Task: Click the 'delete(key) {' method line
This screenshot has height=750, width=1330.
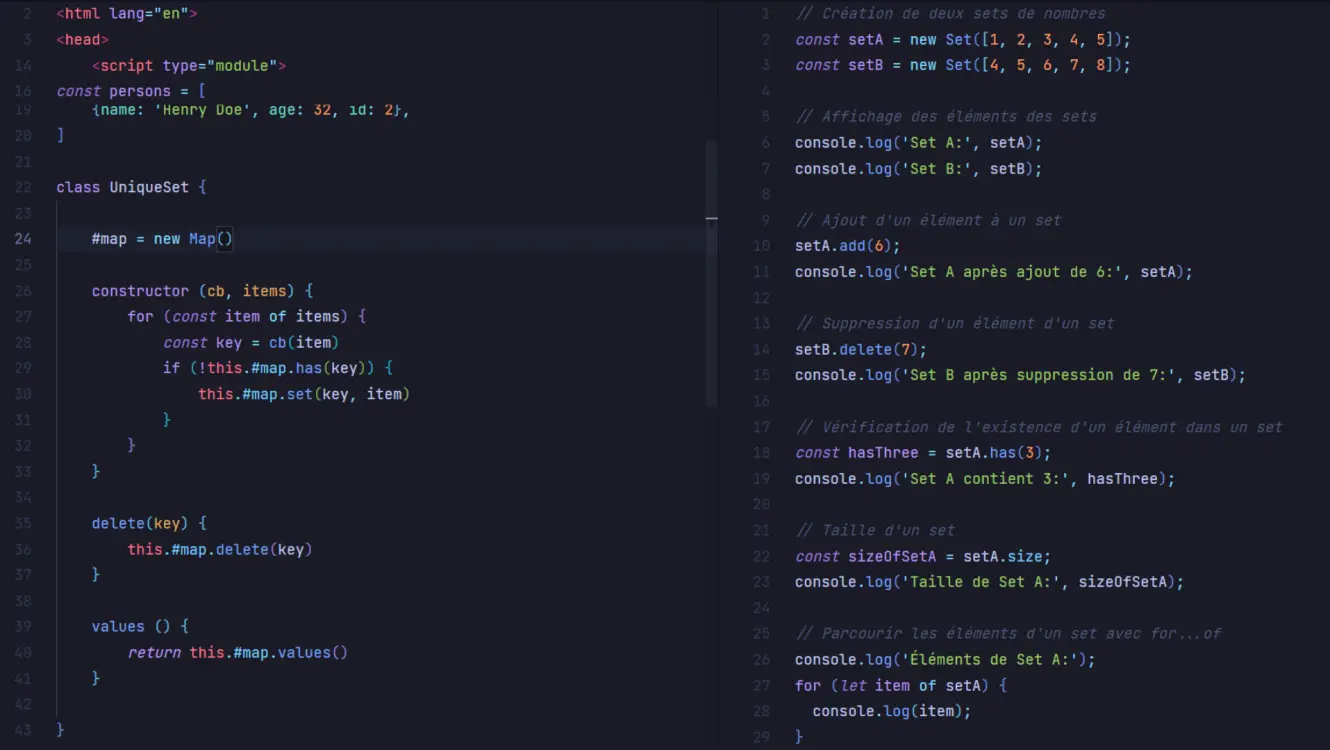Action: point(149,523)
